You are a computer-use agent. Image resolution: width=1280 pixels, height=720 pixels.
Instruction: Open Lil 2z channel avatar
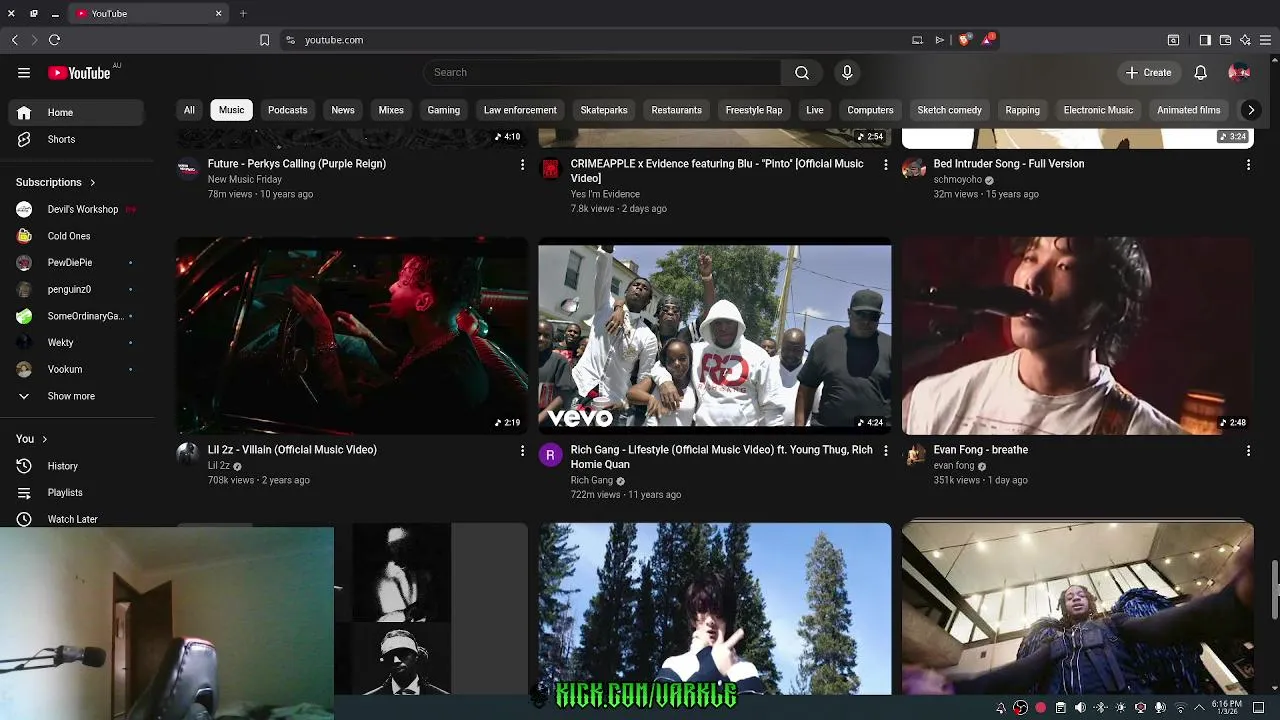click(187, 456)
